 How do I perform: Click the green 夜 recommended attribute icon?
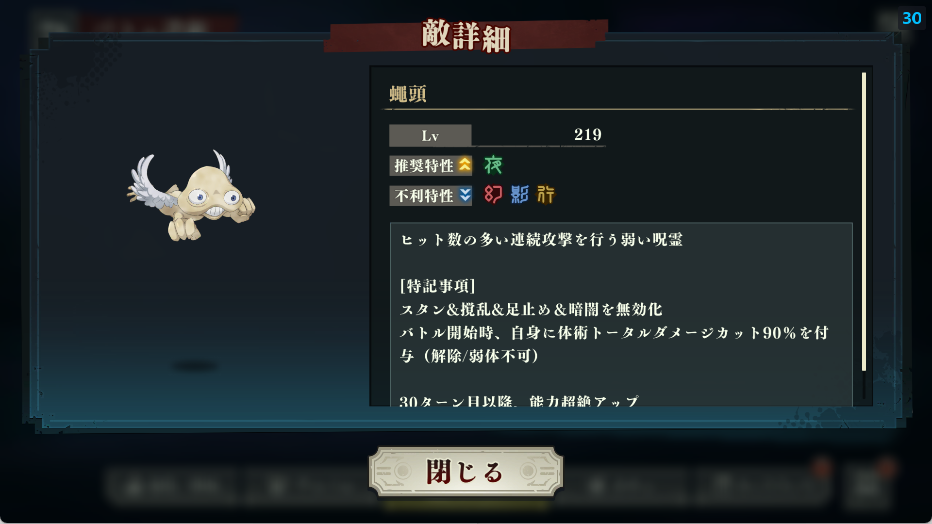493,165
